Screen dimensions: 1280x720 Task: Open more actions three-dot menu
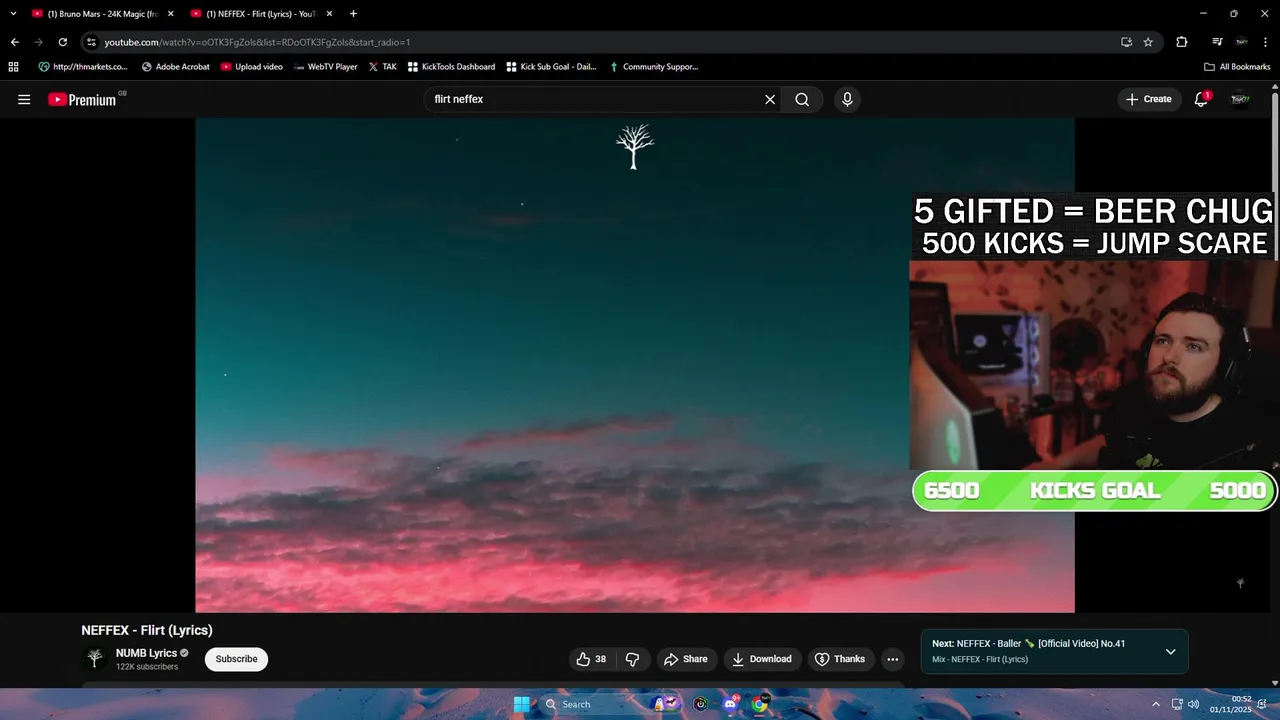coord(892,659)
